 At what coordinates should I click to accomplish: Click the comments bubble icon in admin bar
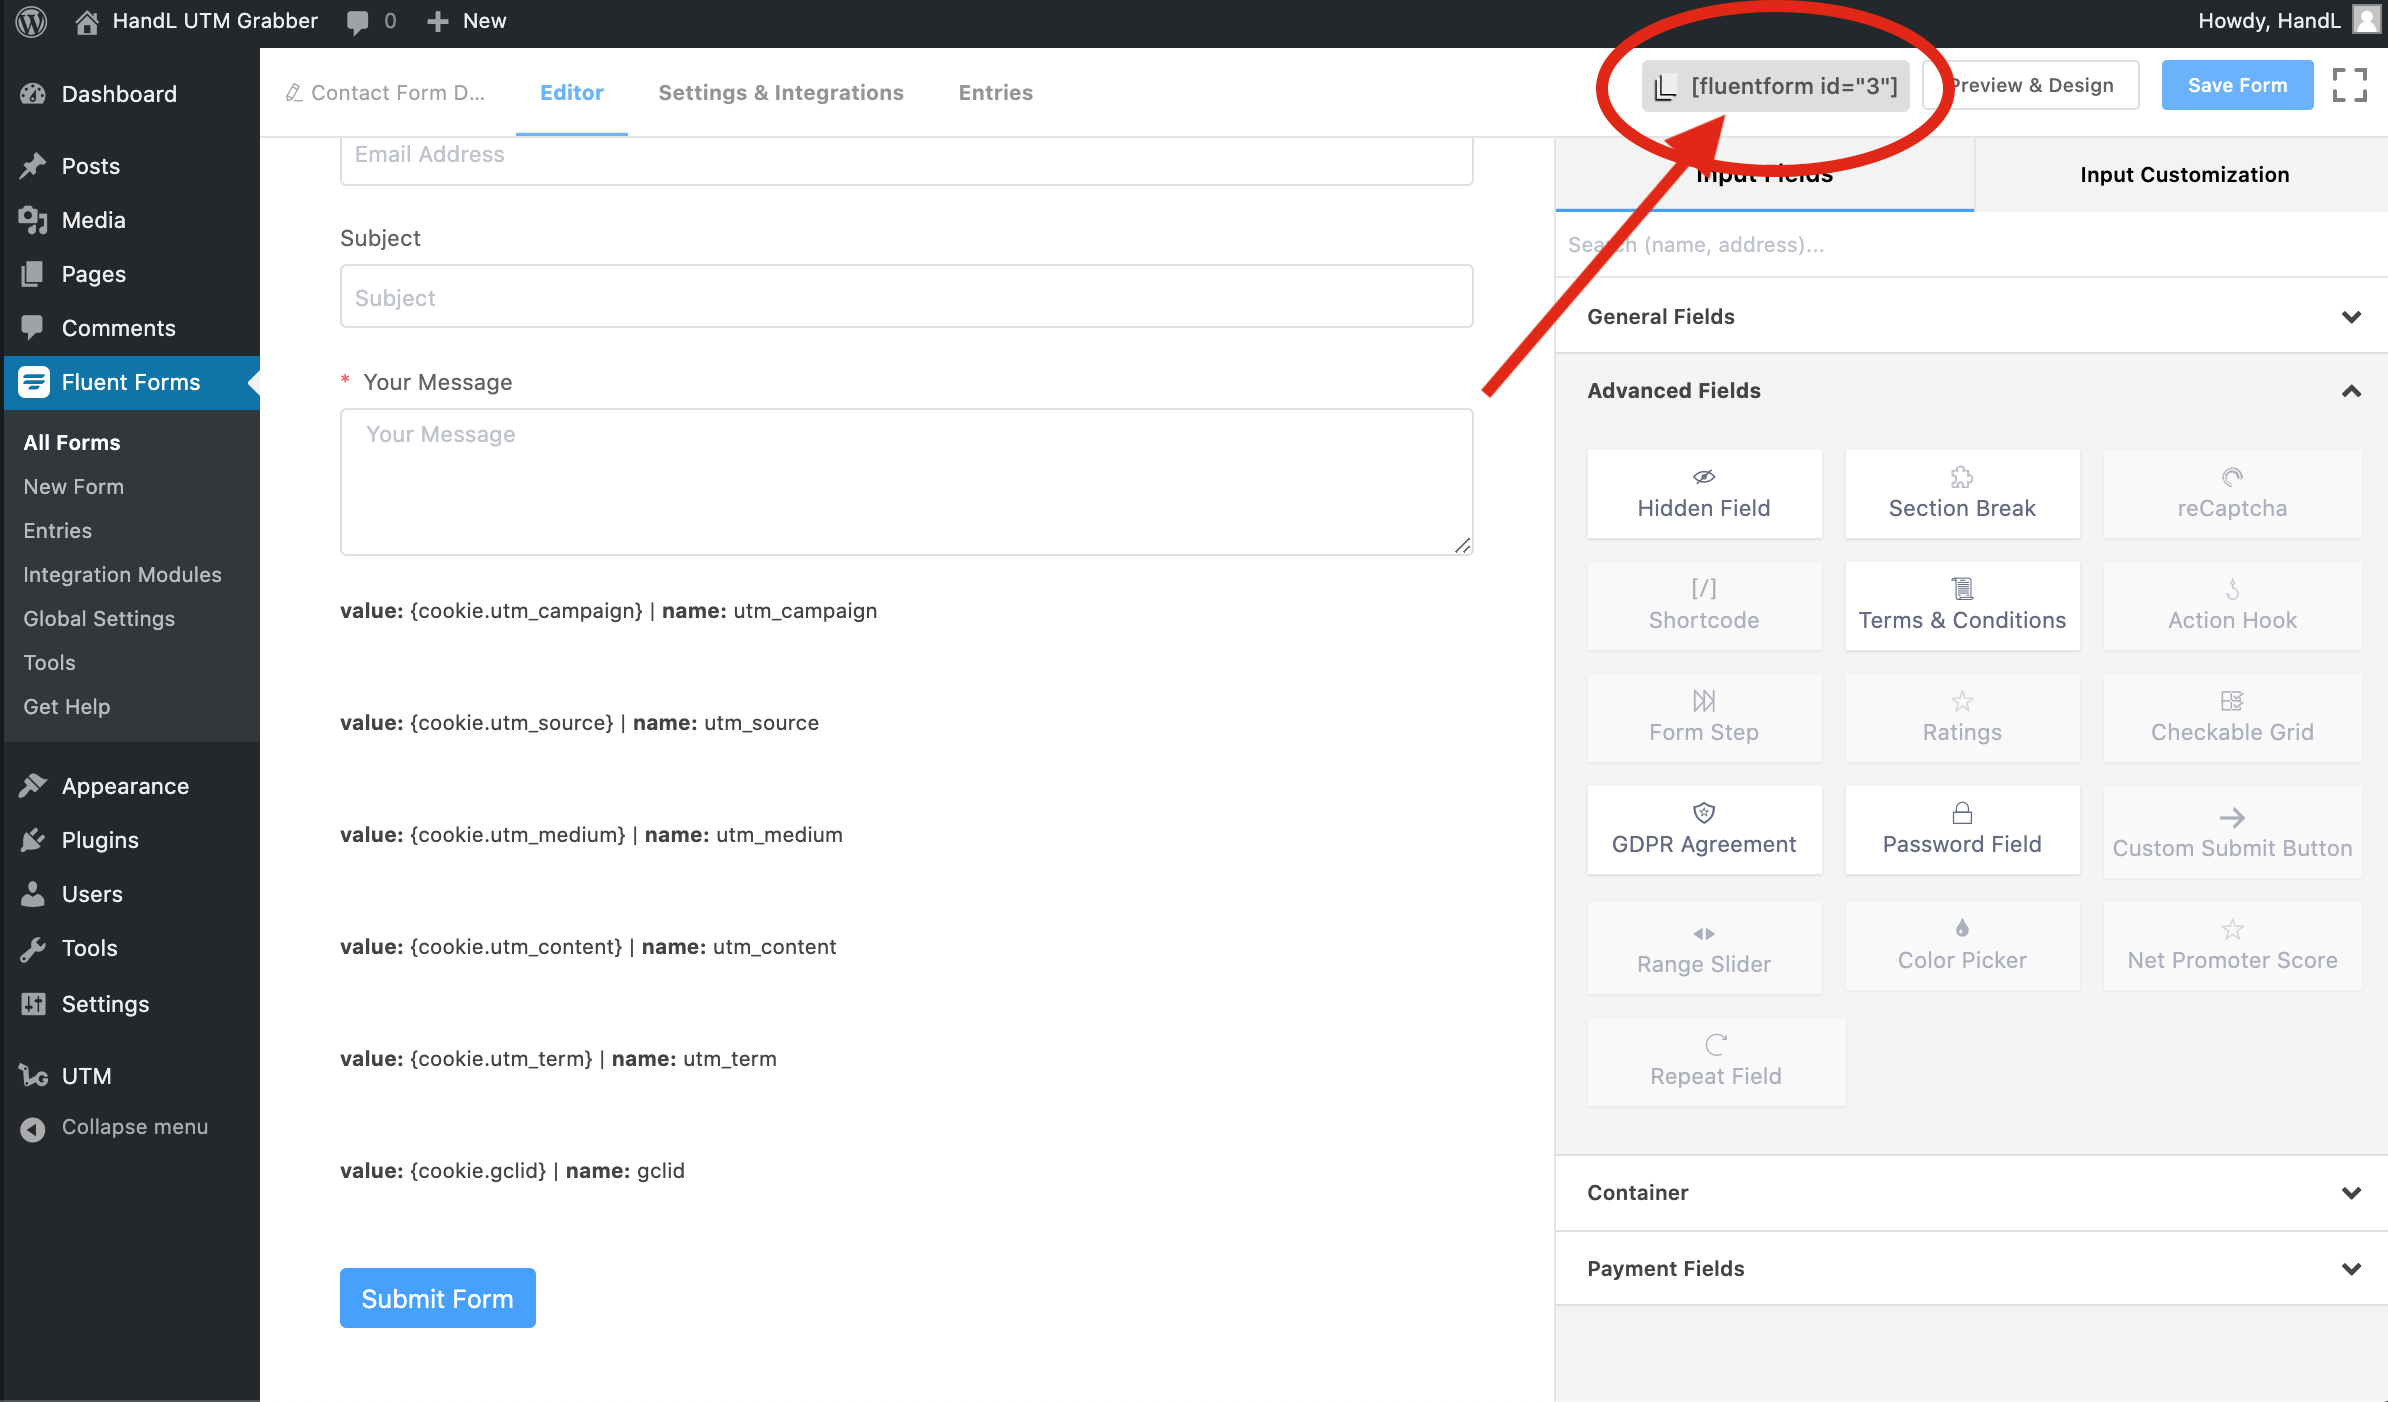pyautogui.click(x=357, y=21)
